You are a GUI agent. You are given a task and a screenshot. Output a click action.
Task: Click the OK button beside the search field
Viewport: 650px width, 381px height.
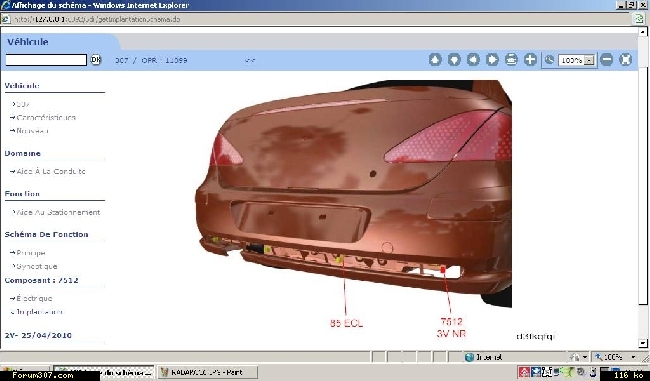[96, 60]
